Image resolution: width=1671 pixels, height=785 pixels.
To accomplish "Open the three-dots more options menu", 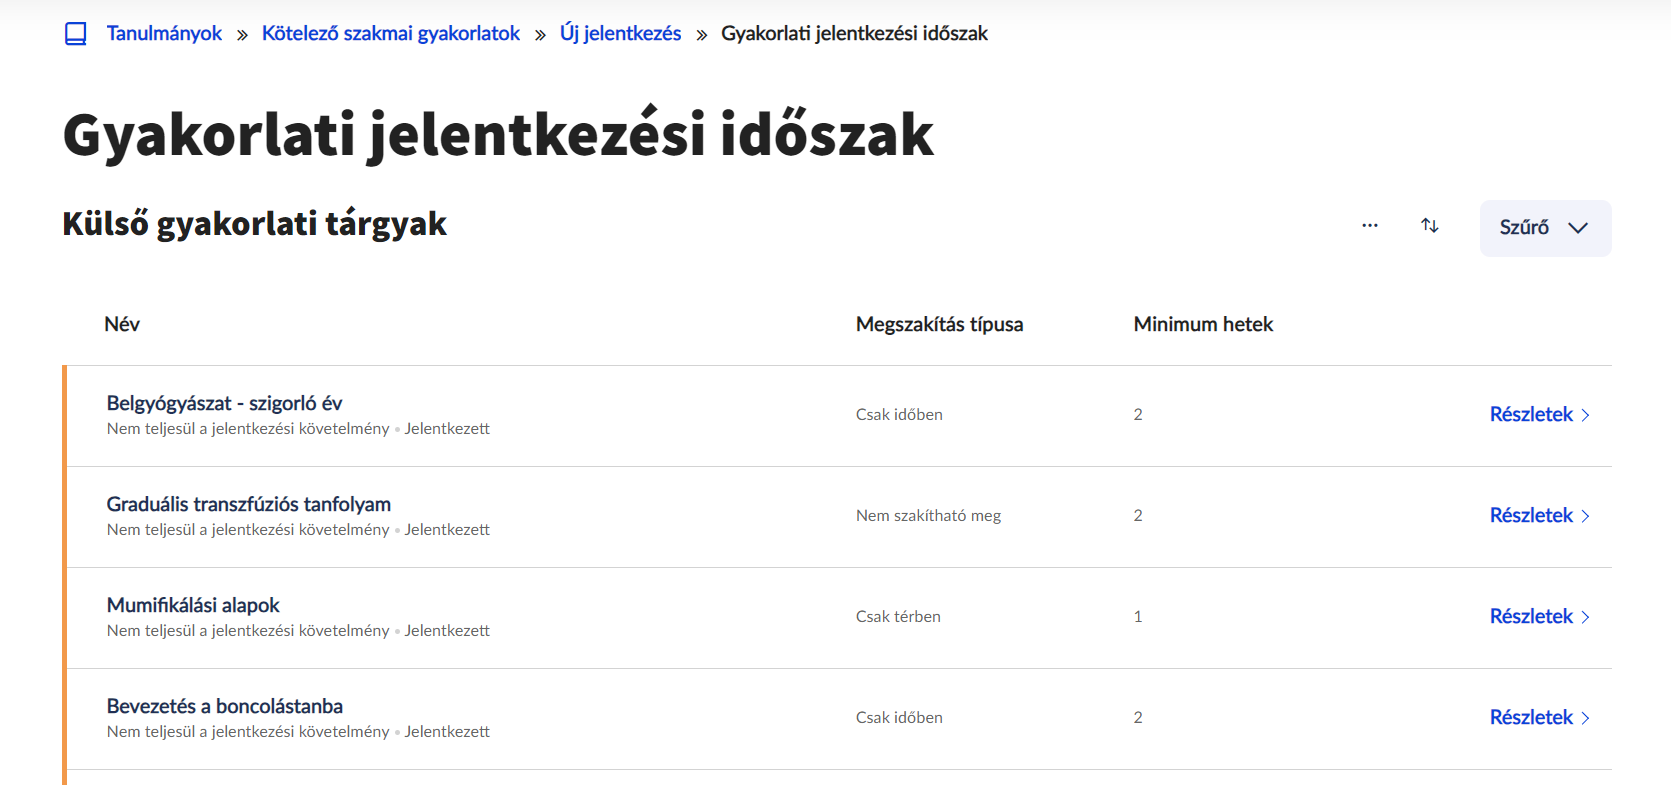I will pos(1370,226).
